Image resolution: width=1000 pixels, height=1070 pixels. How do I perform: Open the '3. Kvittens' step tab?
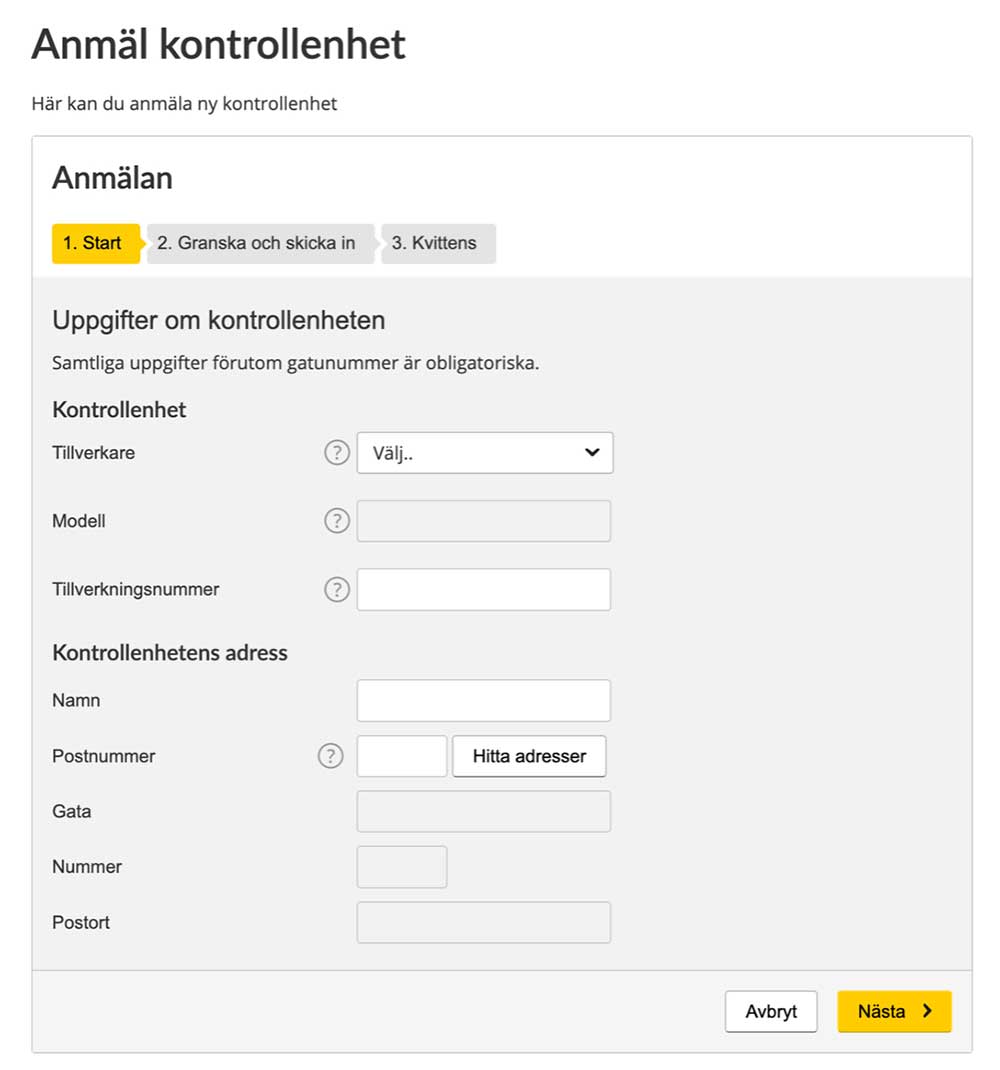tap(436, 243)
